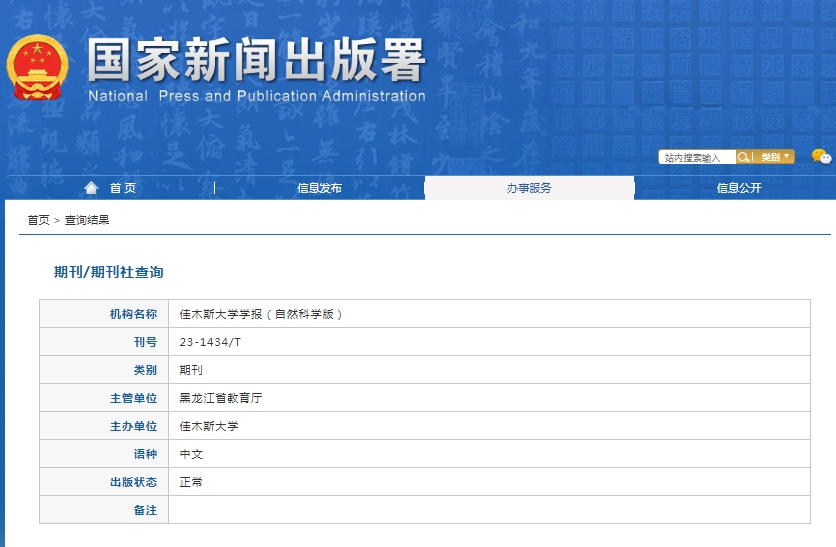Select the 办事服务 navigation tab
The height and width of the screenshot is (547, 836).
click(529, 188)
